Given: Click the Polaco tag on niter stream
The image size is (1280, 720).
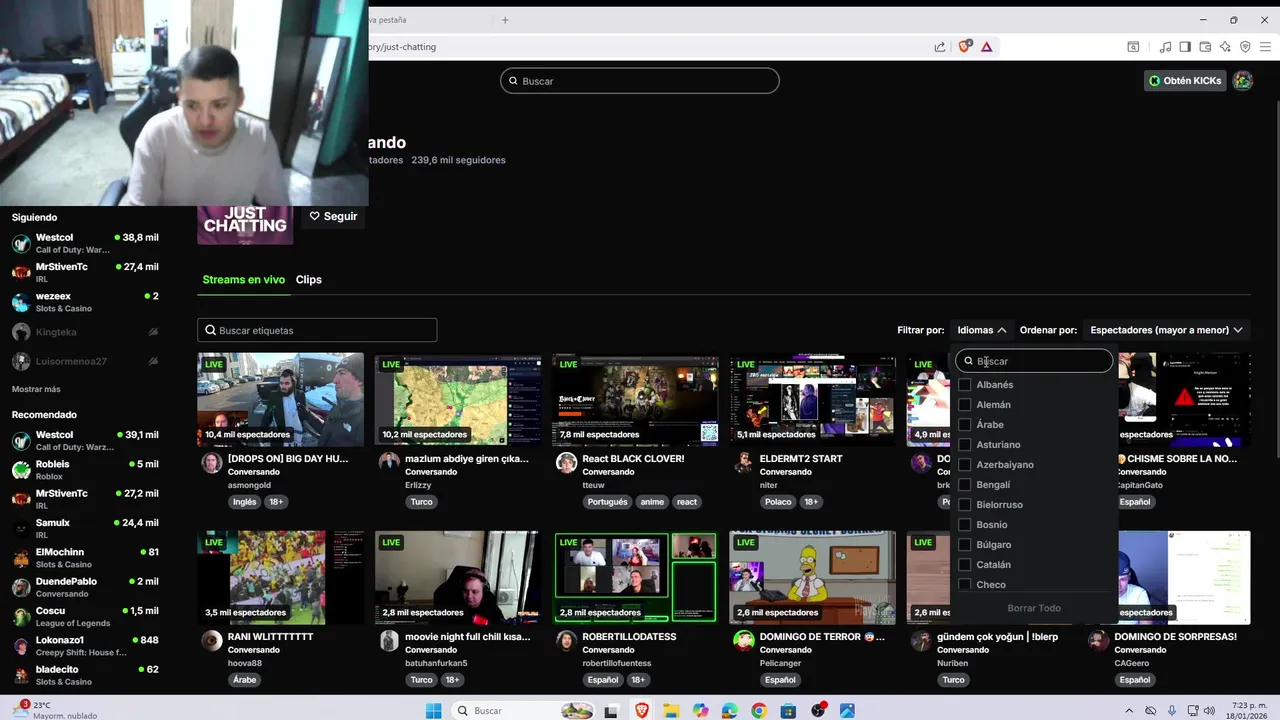Looking at the screenshot, I should [778, 502].
